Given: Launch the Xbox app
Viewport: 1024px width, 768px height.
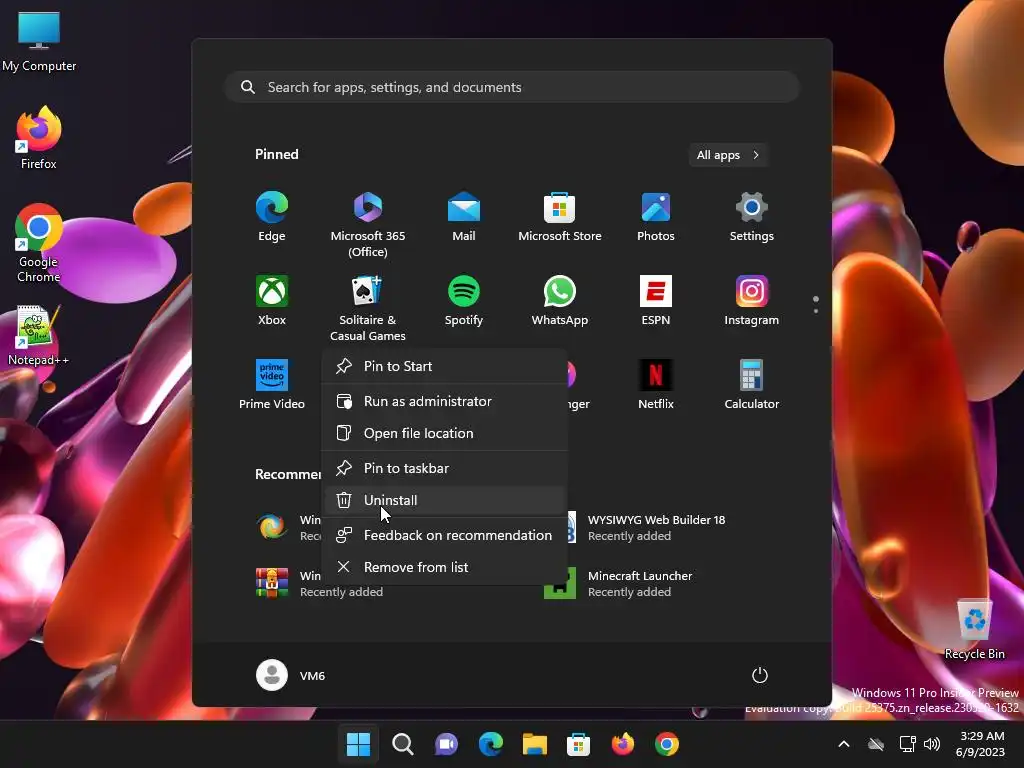Looking at the screenshot, I should coord(272,301).
